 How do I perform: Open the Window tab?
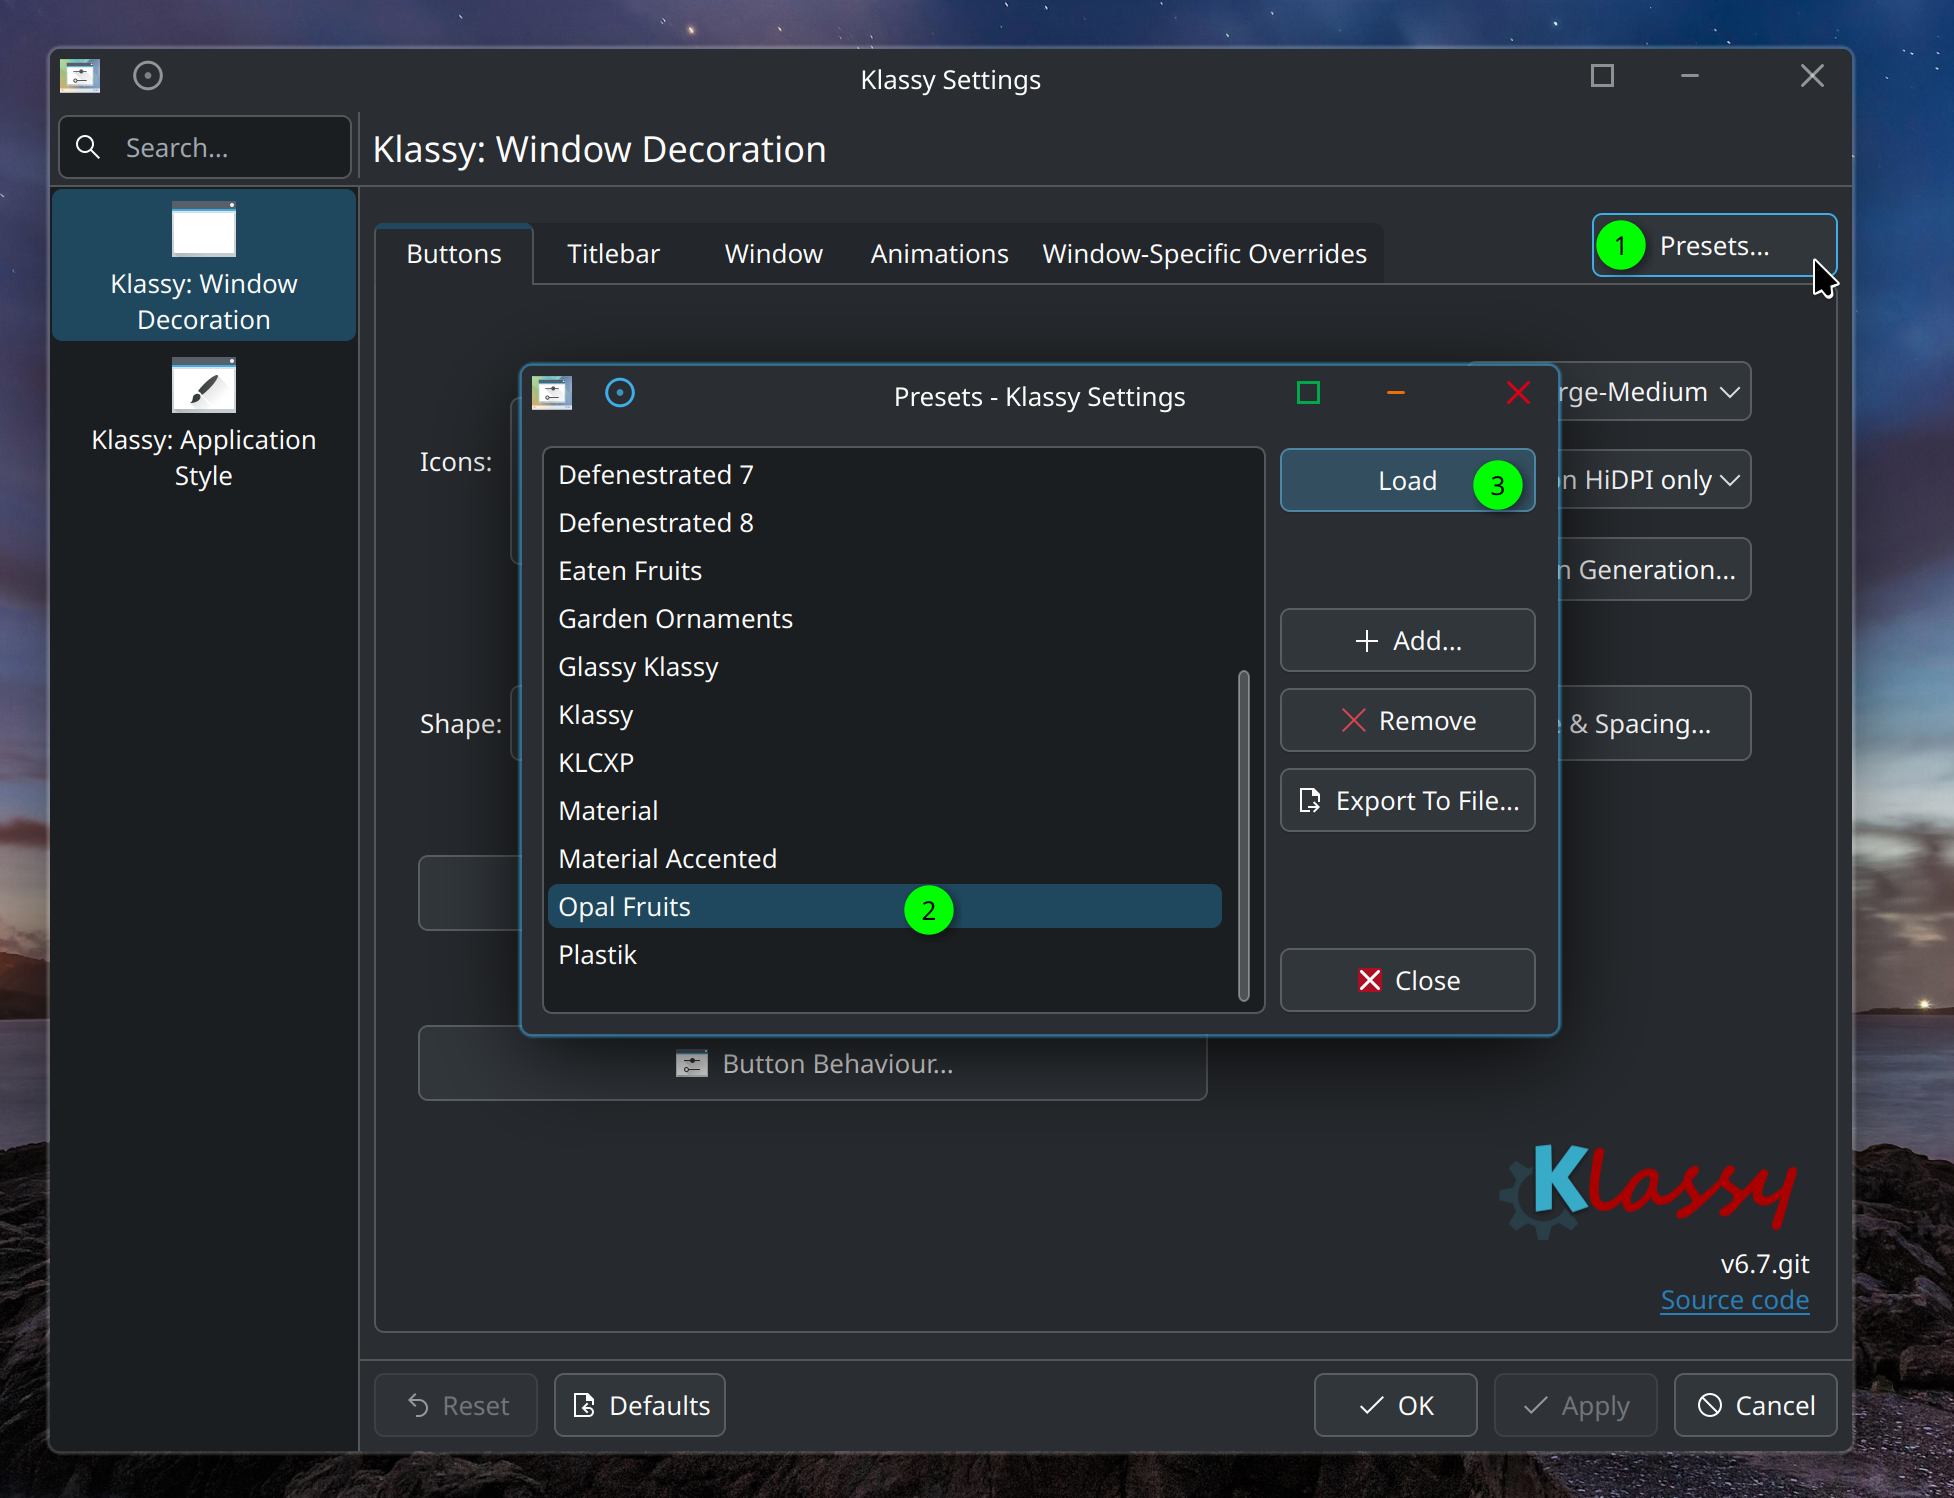coord(773,254)
